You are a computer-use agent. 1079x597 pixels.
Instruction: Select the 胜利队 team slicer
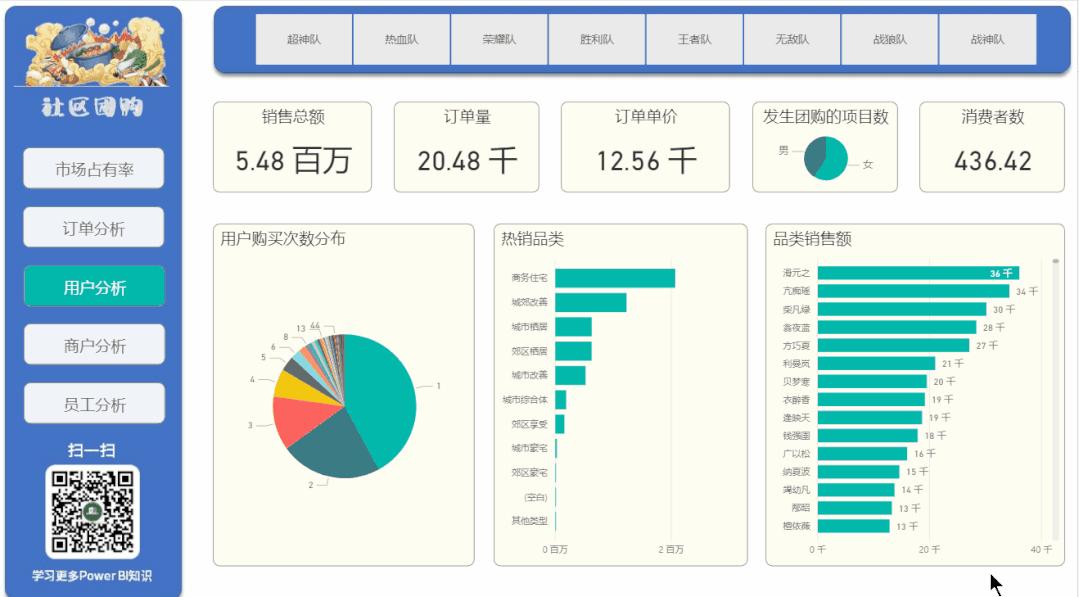(595, 39)
